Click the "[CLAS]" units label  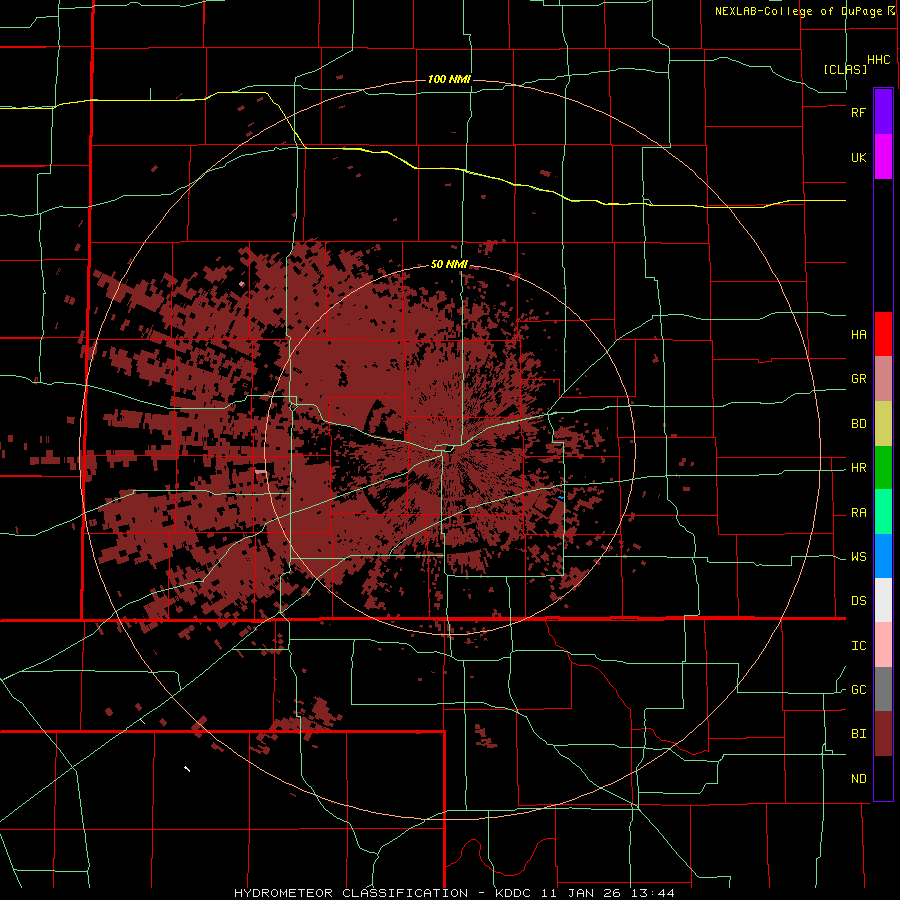pyautogui.click(x=845, y=69)
